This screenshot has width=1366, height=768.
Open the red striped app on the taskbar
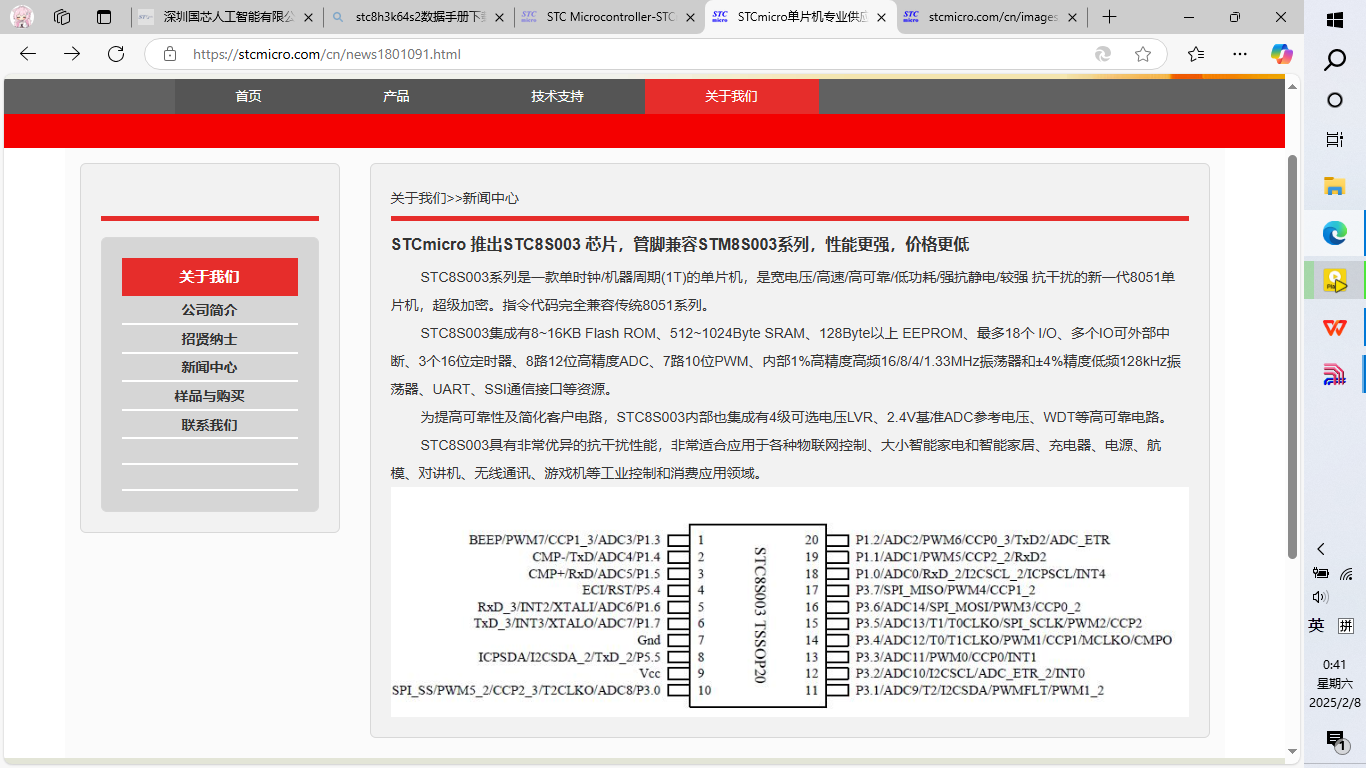click(x=1335, y=374)
